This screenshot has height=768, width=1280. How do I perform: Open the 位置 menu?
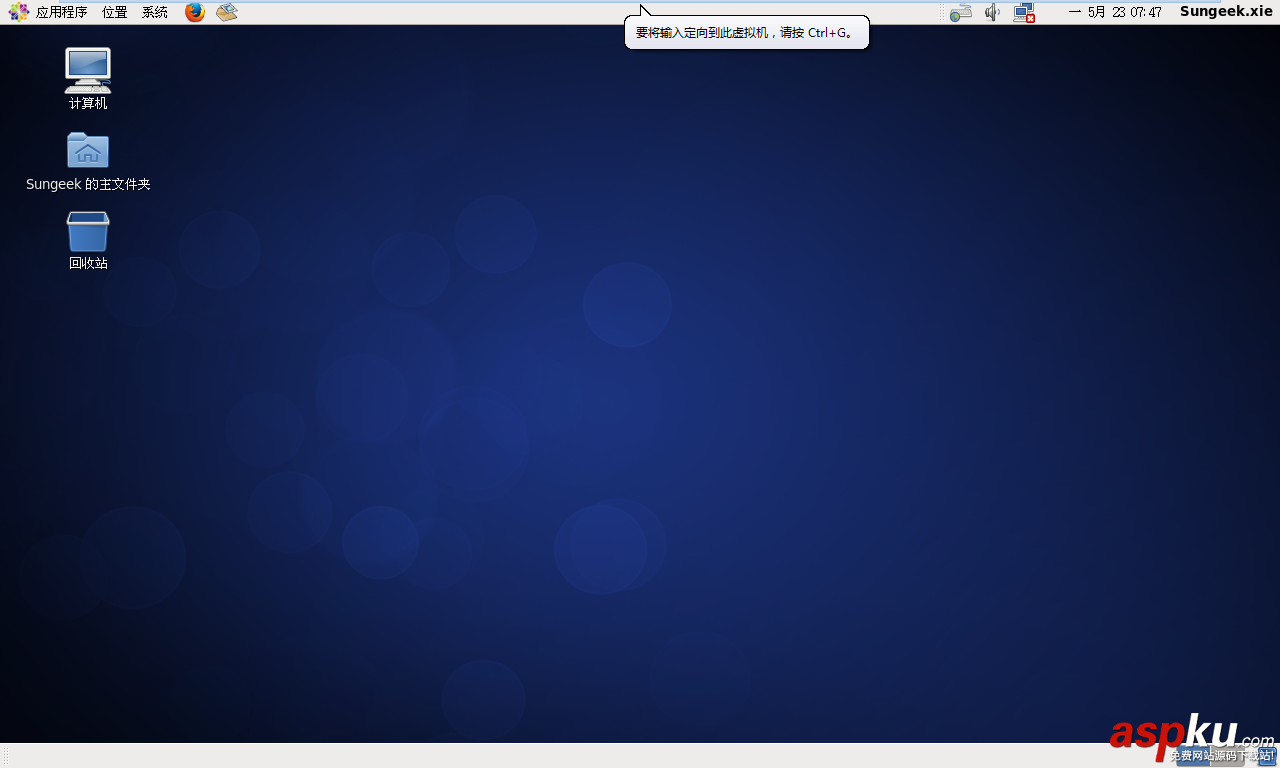click(x=113, y=12)
